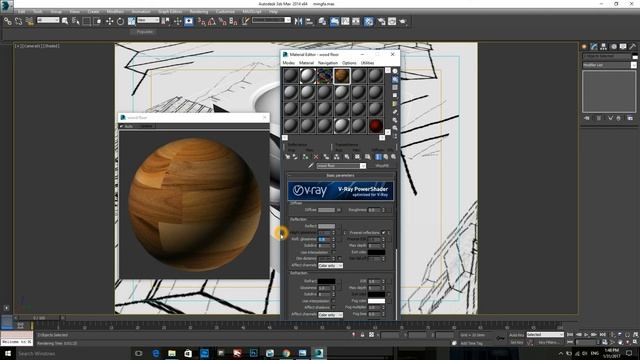Toggle Auto checkbox in wood floor preview

click(x=122, y=126)
